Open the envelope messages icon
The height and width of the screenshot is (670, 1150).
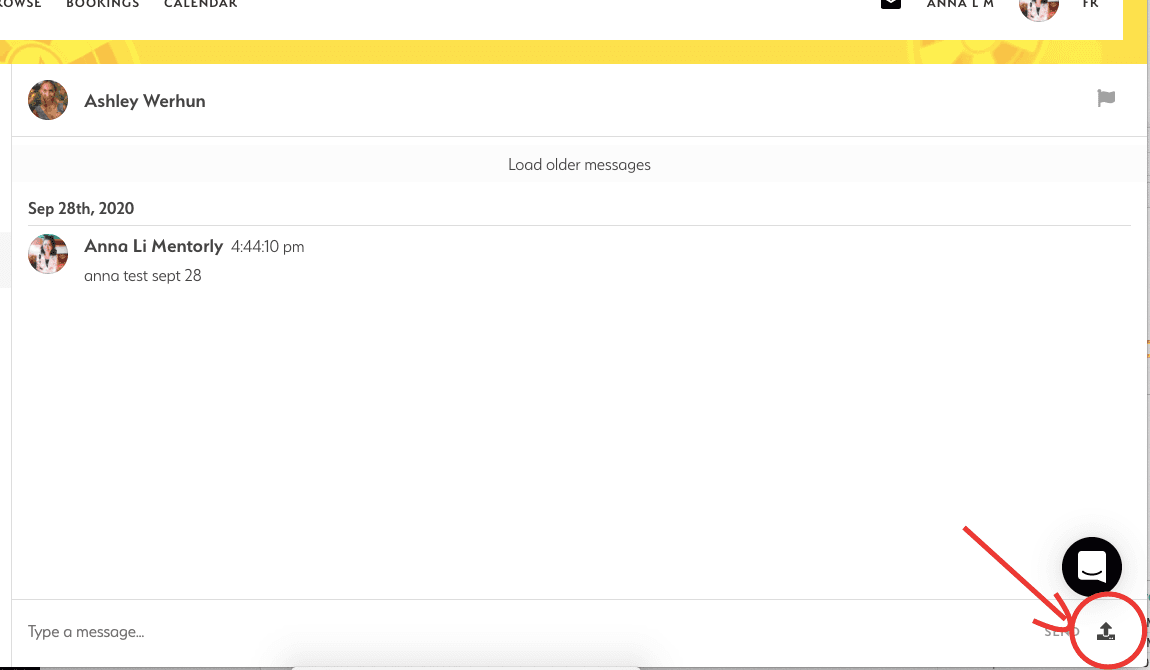890,4
